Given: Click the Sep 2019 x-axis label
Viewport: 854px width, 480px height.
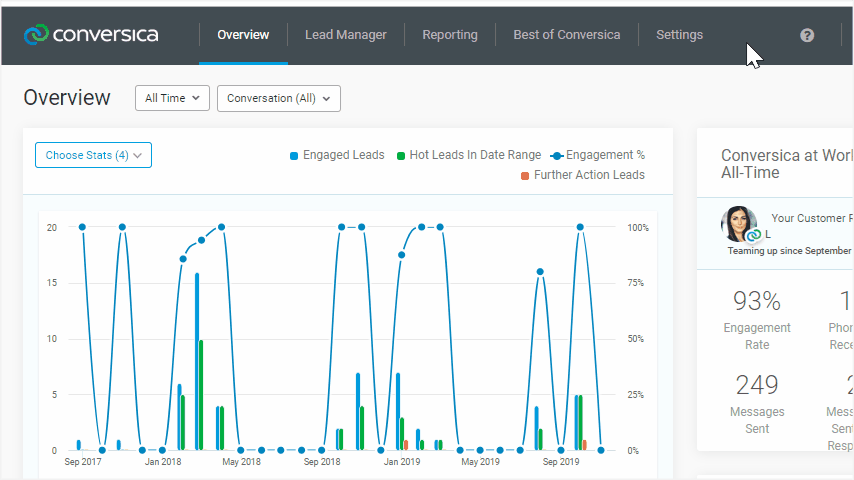Looking at the screenshot, I should 560,461.
